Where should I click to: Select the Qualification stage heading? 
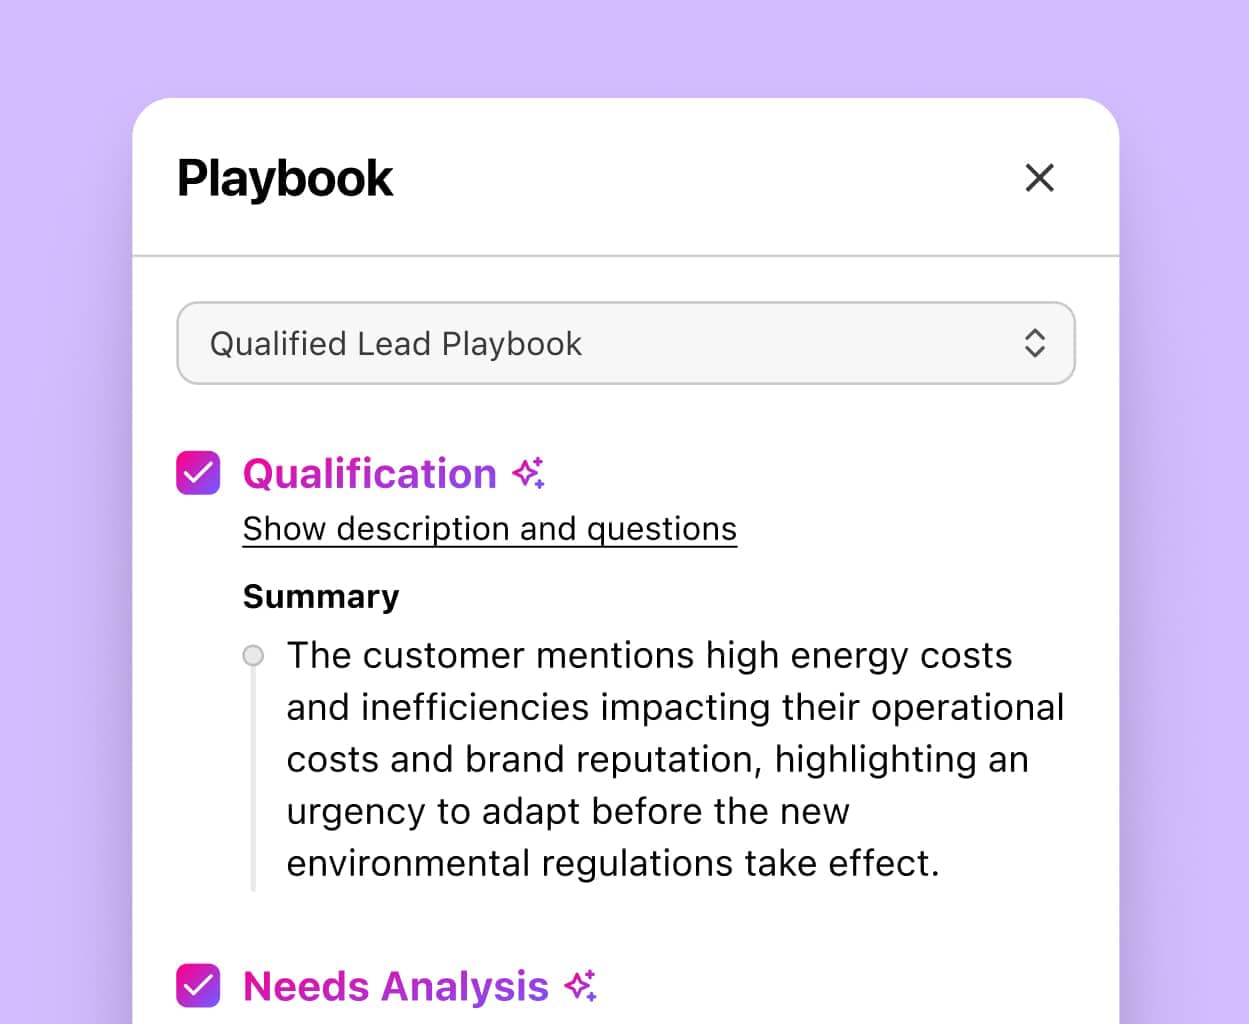(370, 473)
